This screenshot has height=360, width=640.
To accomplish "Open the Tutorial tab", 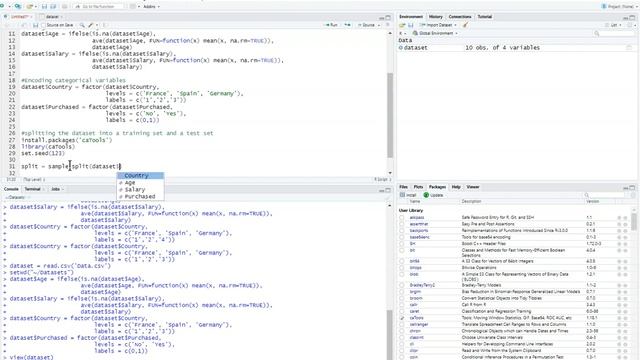I will point(484,17).
